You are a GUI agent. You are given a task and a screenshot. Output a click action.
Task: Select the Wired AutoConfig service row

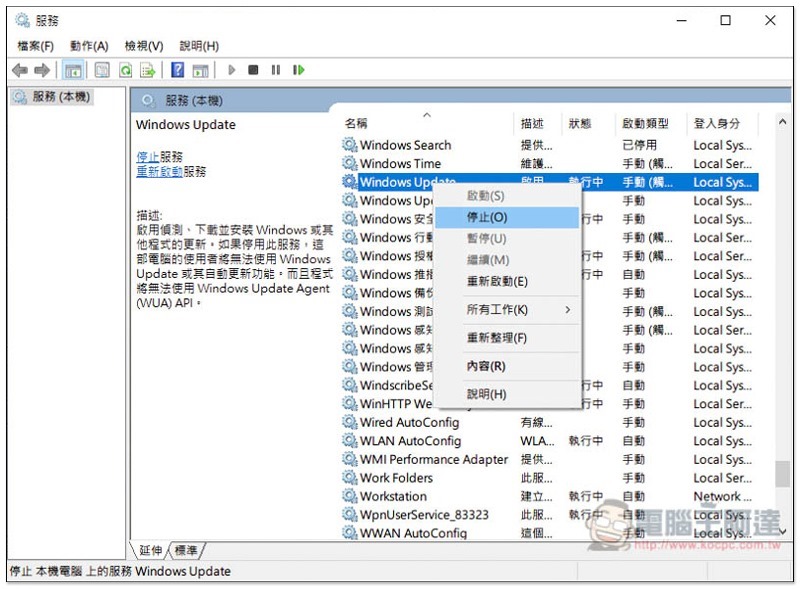point(549,423)
